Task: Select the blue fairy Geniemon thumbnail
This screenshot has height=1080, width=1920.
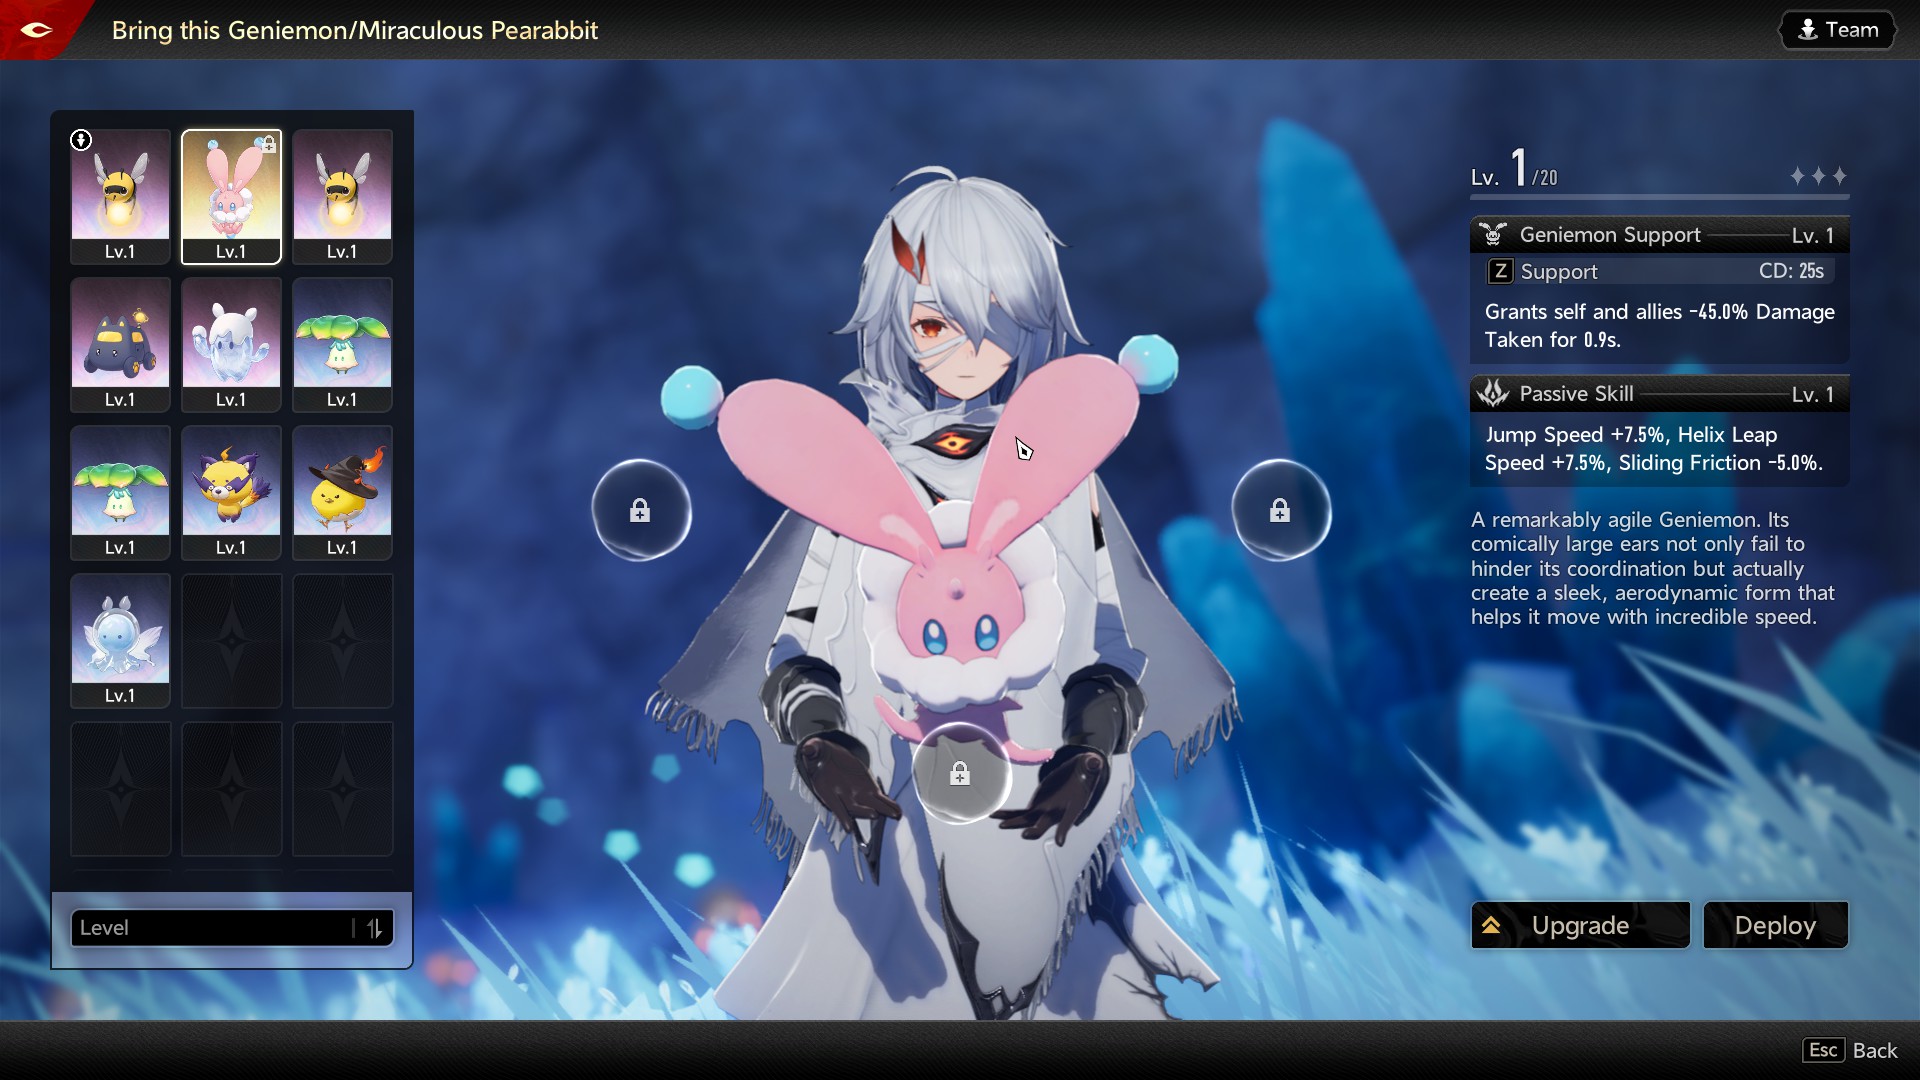Action: click(120, 639)
